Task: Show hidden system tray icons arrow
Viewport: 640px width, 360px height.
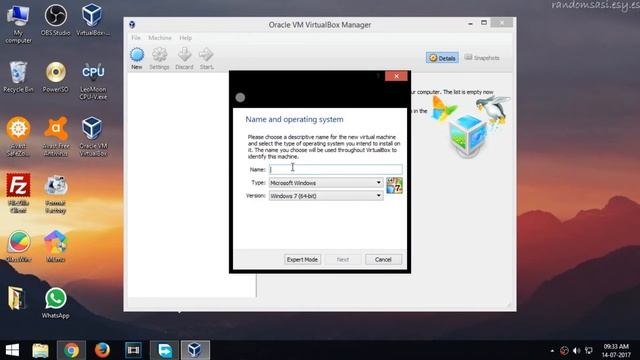Action: 552,351
